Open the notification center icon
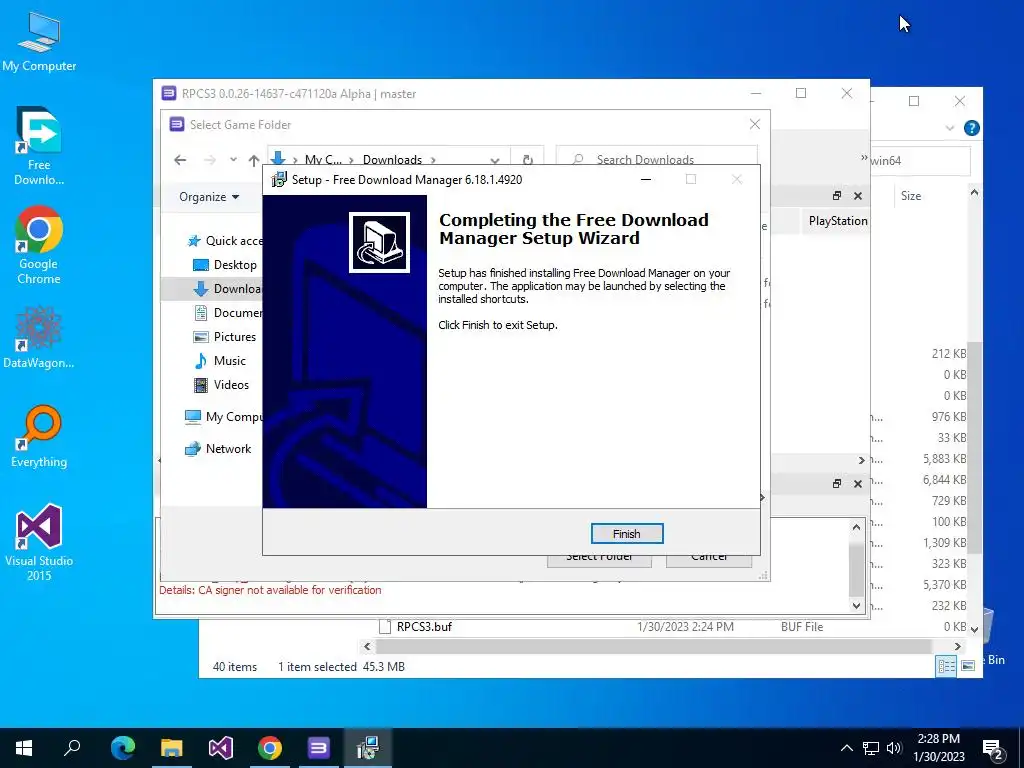 993,748
